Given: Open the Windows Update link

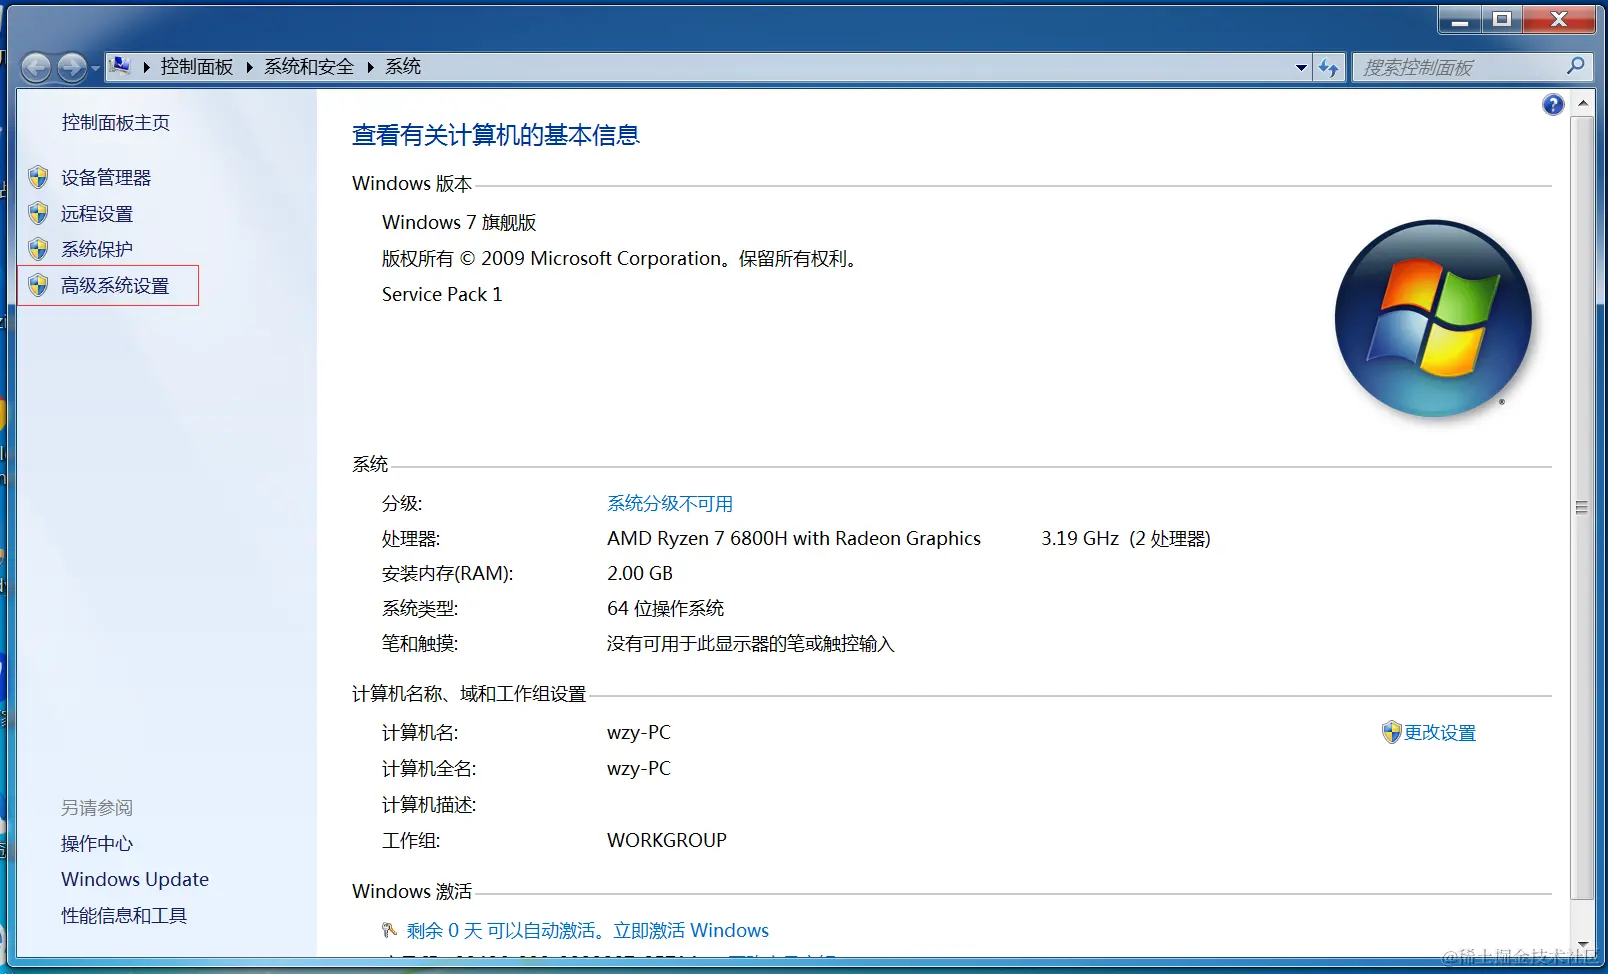Looking at the screenshot, I should tap(135, 879).
